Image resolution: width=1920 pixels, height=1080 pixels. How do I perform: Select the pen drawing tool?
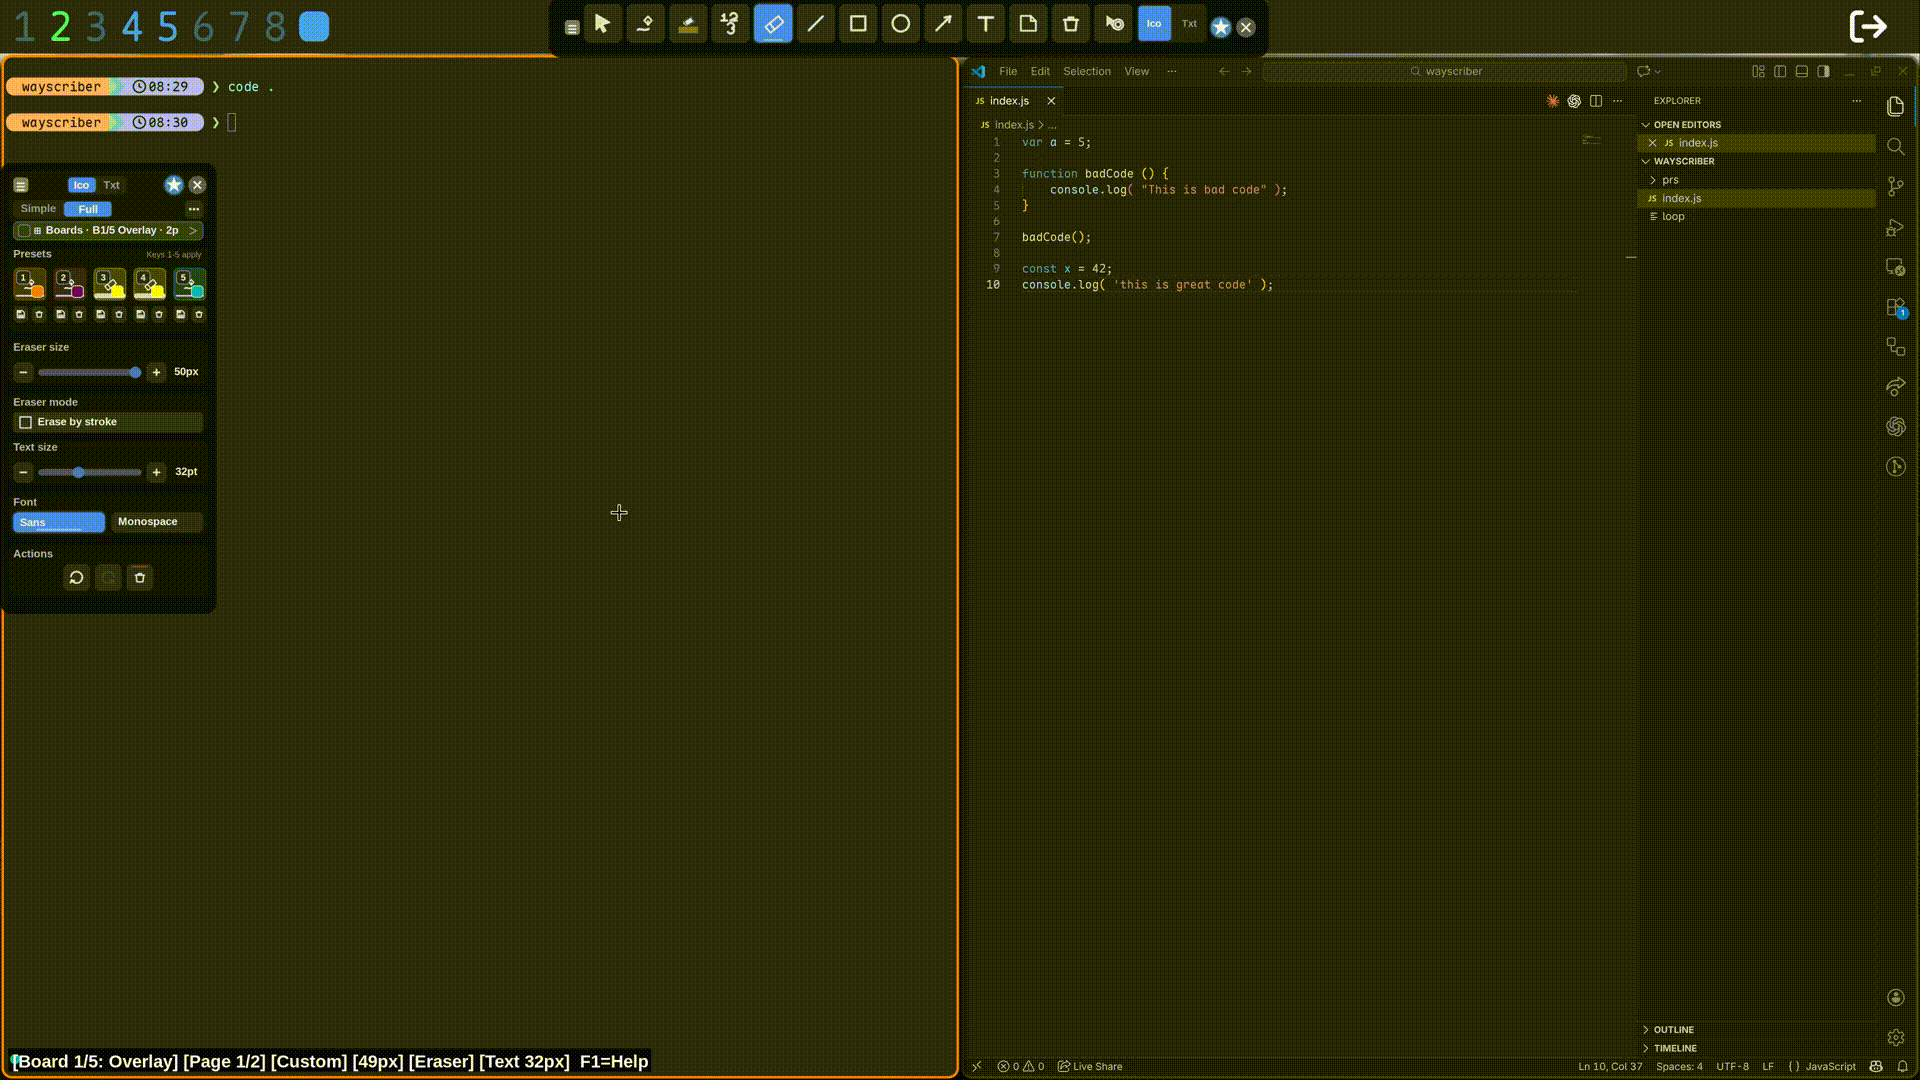[645, 24]
